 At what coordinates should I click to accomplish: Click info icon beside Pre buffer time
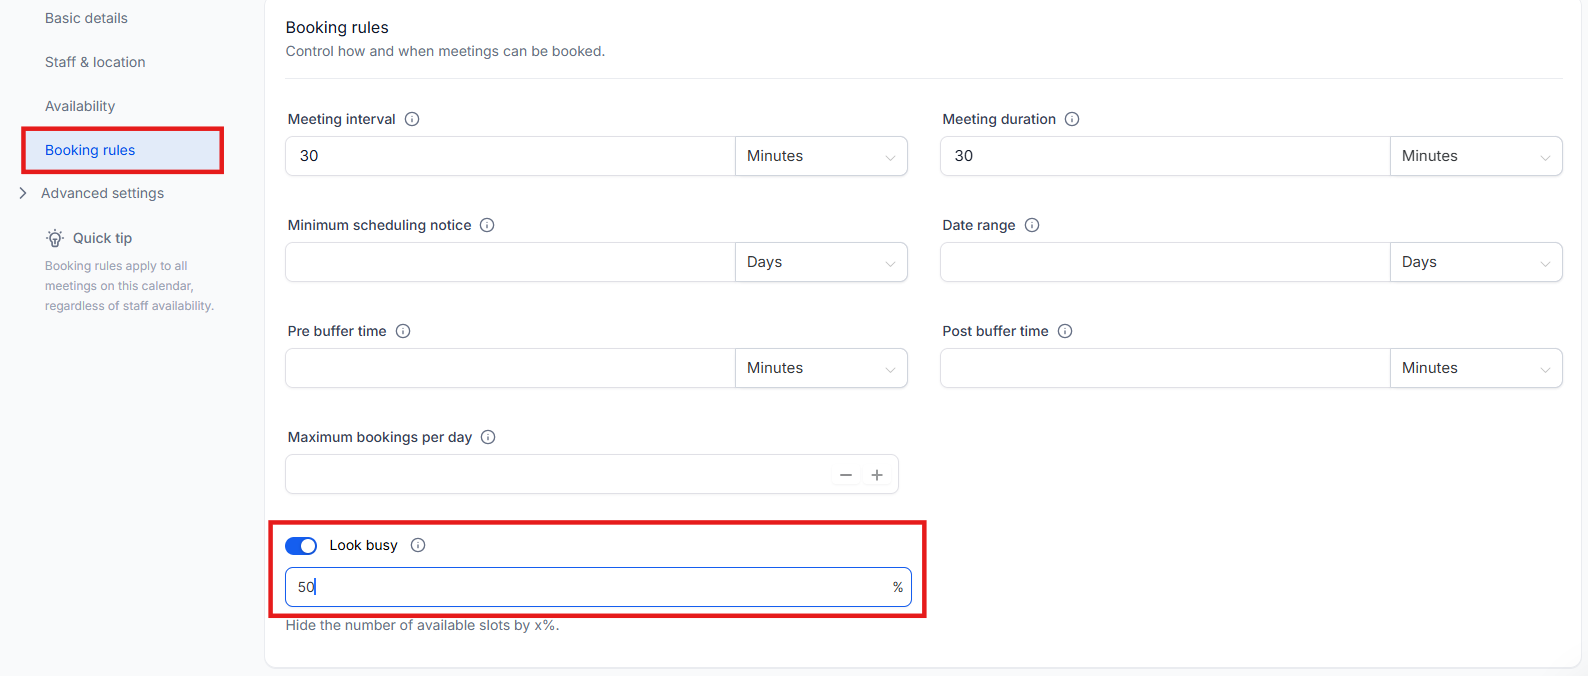click(403, 331)
